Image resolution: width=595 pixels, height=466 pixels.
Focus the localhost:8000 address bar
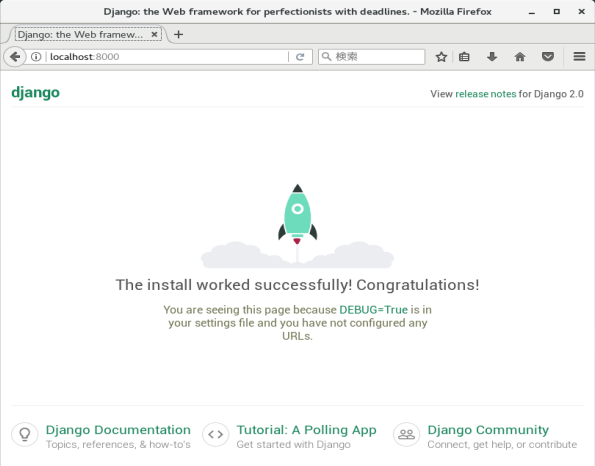click(x=167, y=57)
